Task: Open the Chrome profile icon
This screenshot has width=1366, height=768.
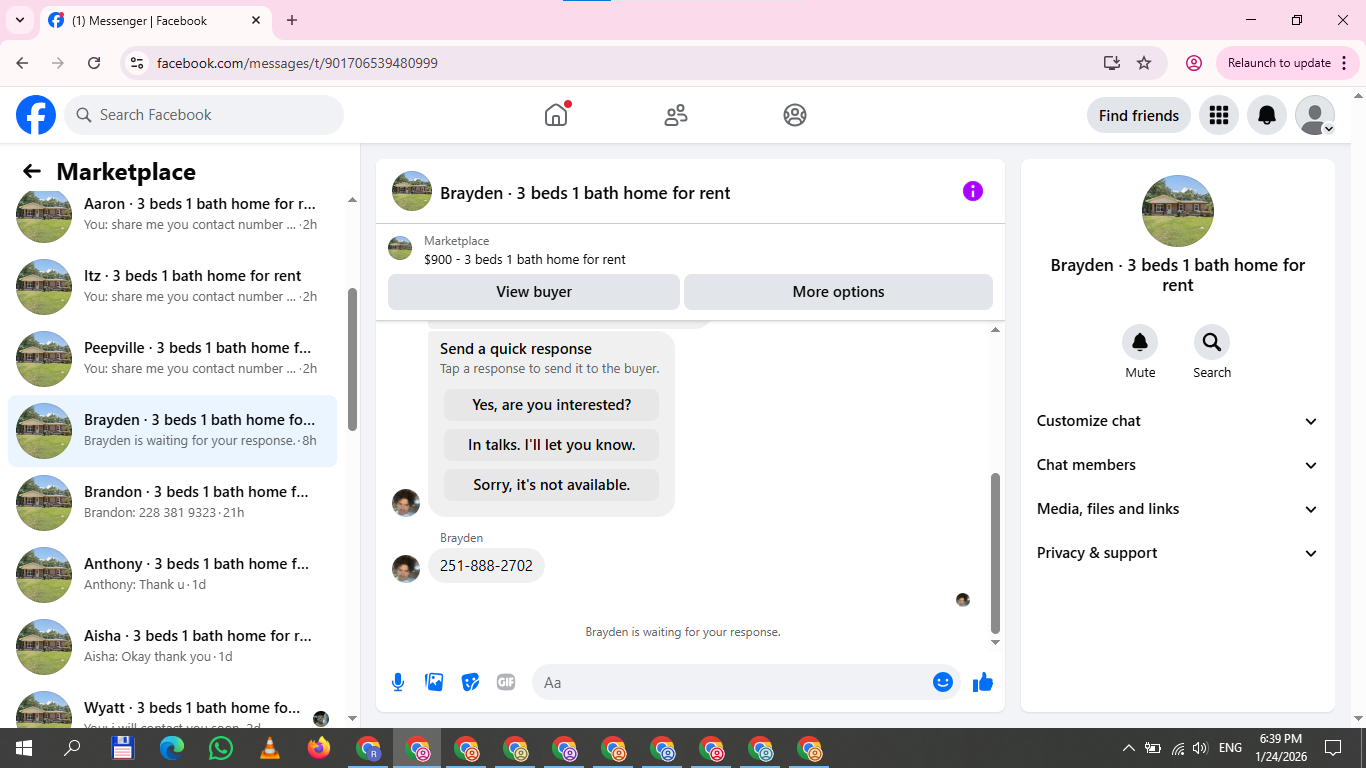Action: [1194, 63]
